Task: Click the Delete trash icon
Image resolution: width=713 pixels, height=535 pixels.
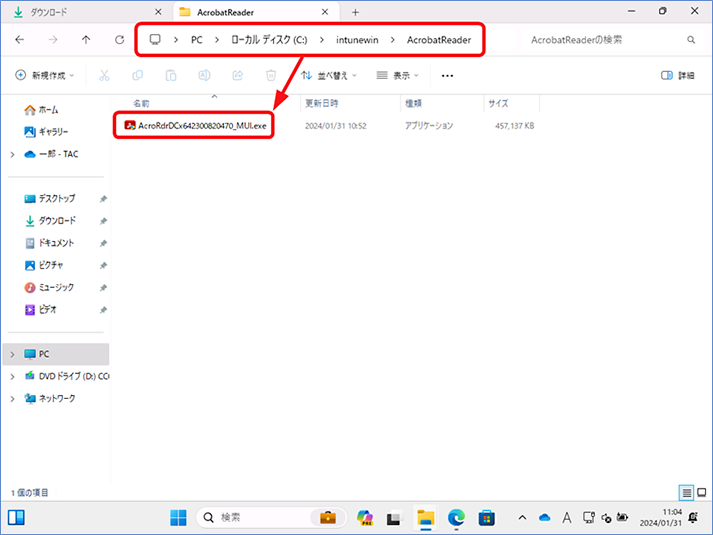Action: (x=271, y=75)
